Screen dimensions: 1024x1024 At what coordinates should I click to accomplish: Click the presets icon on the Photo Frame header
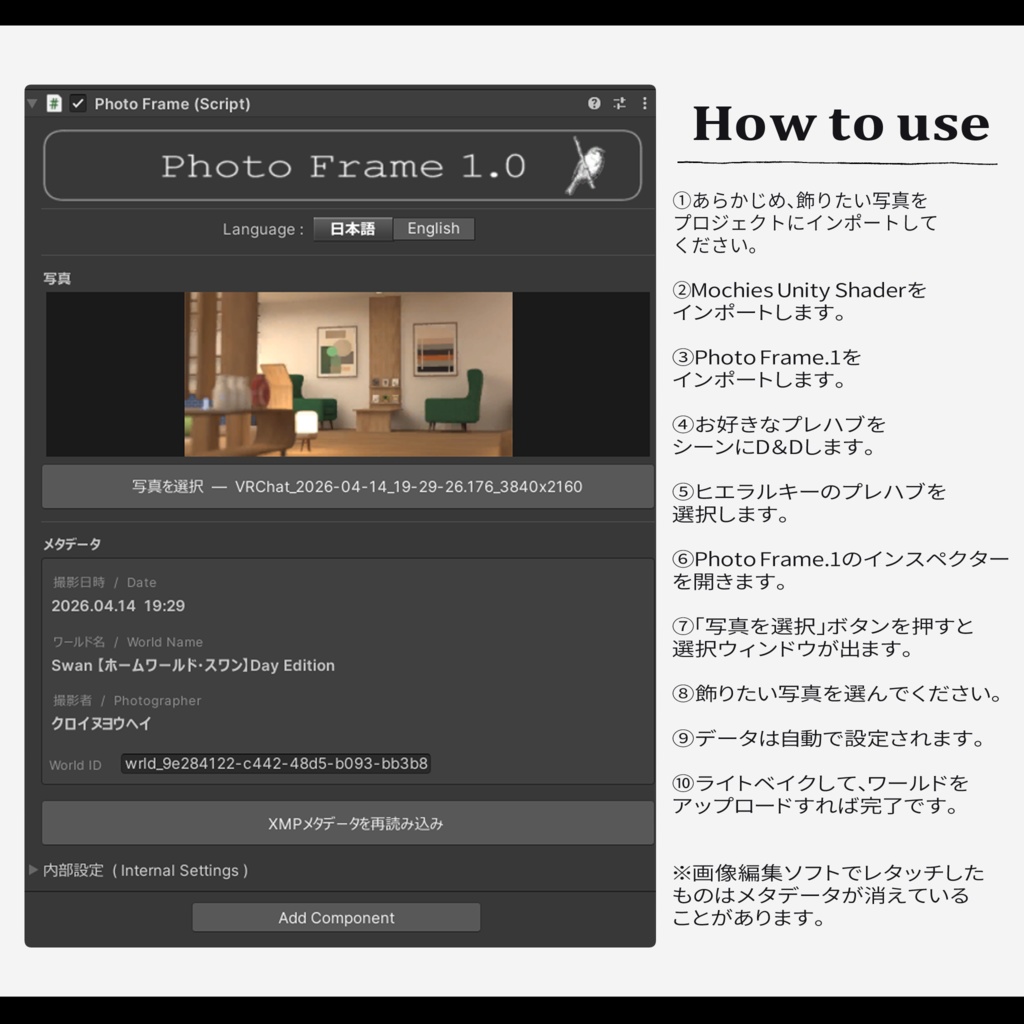[x=620, y=103]
